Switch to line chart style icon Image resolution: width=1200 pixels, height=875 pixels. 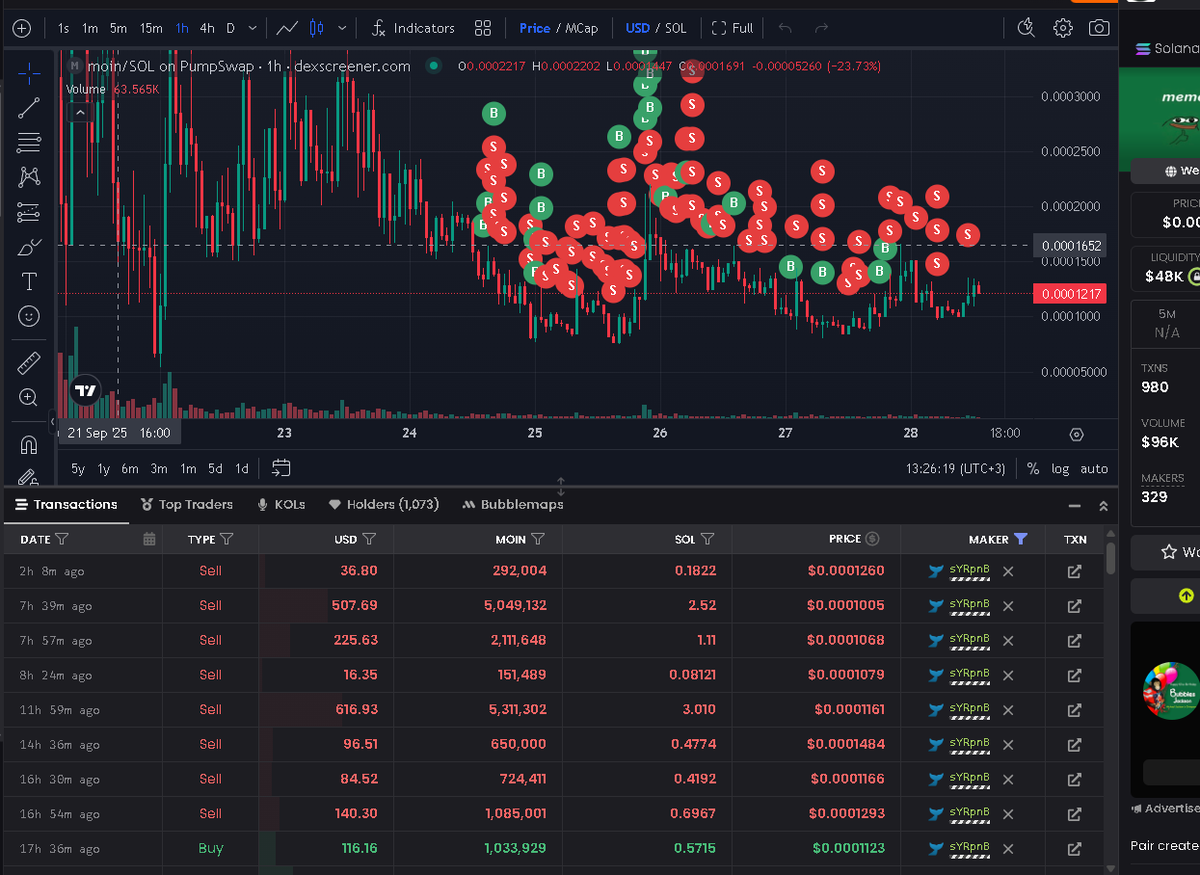287,28
